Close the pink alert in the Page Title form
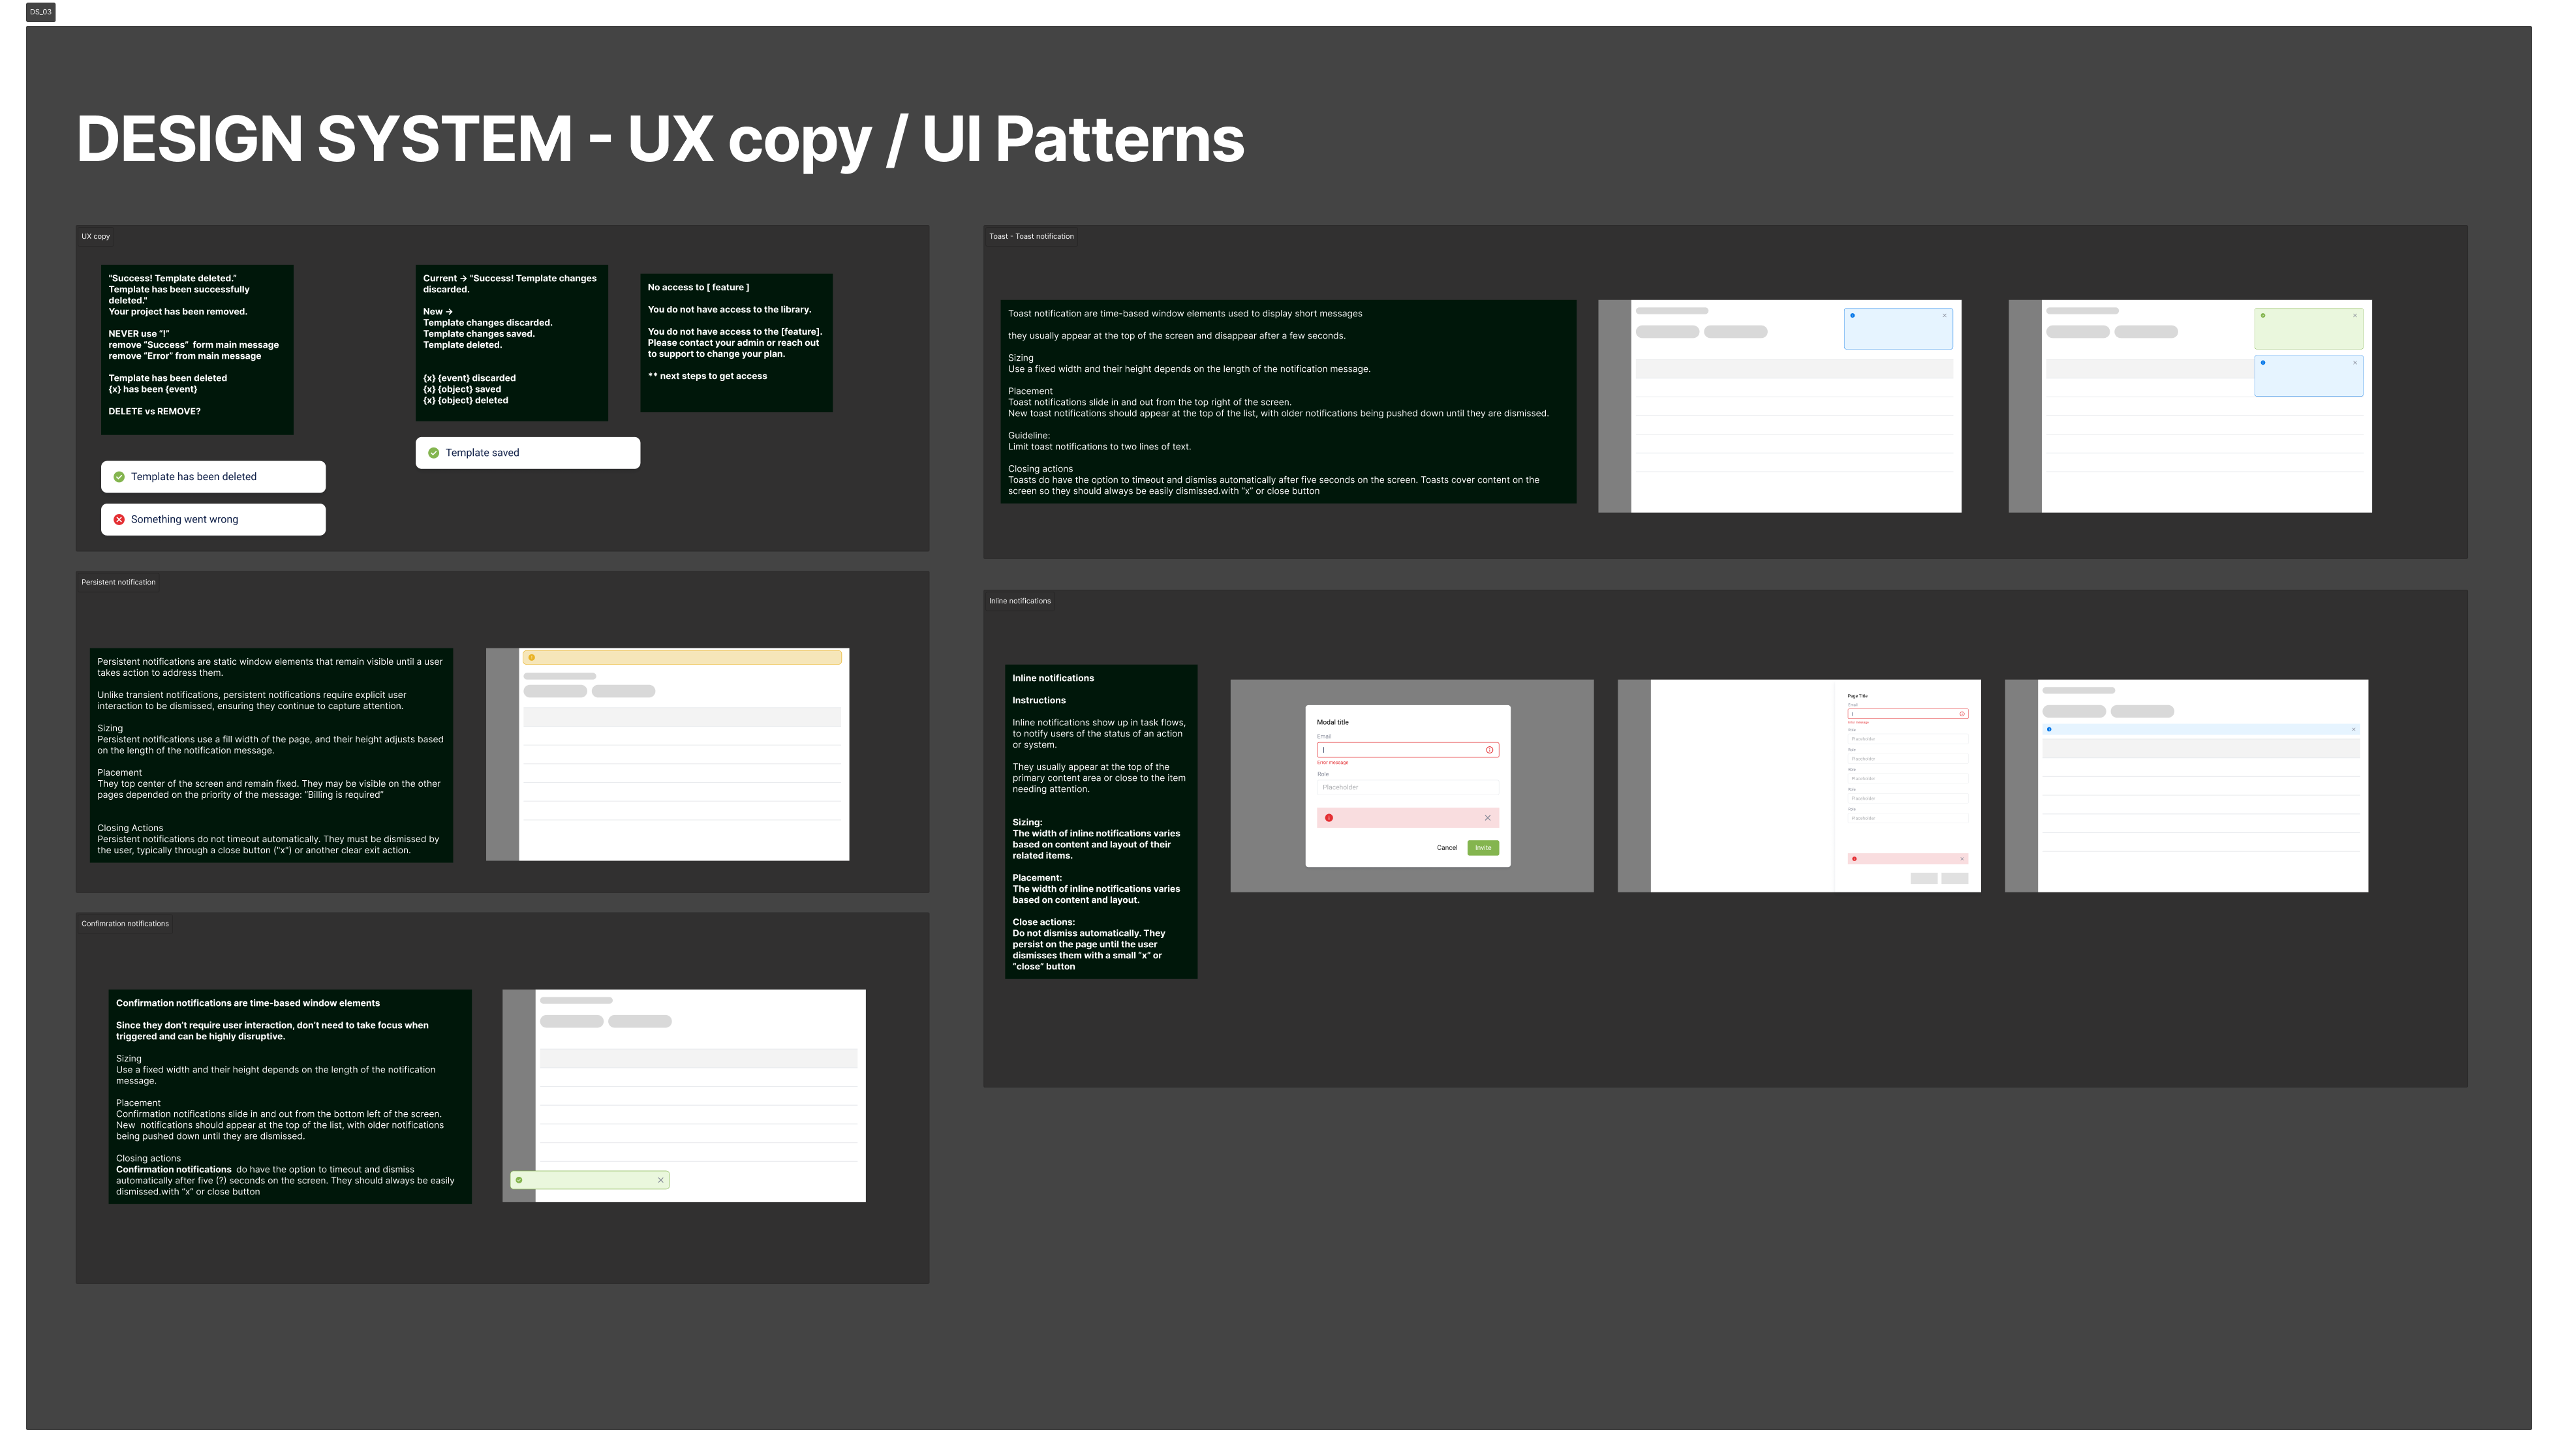The height and width of the screenshot is (1456, 2558). click(1962, 859)
